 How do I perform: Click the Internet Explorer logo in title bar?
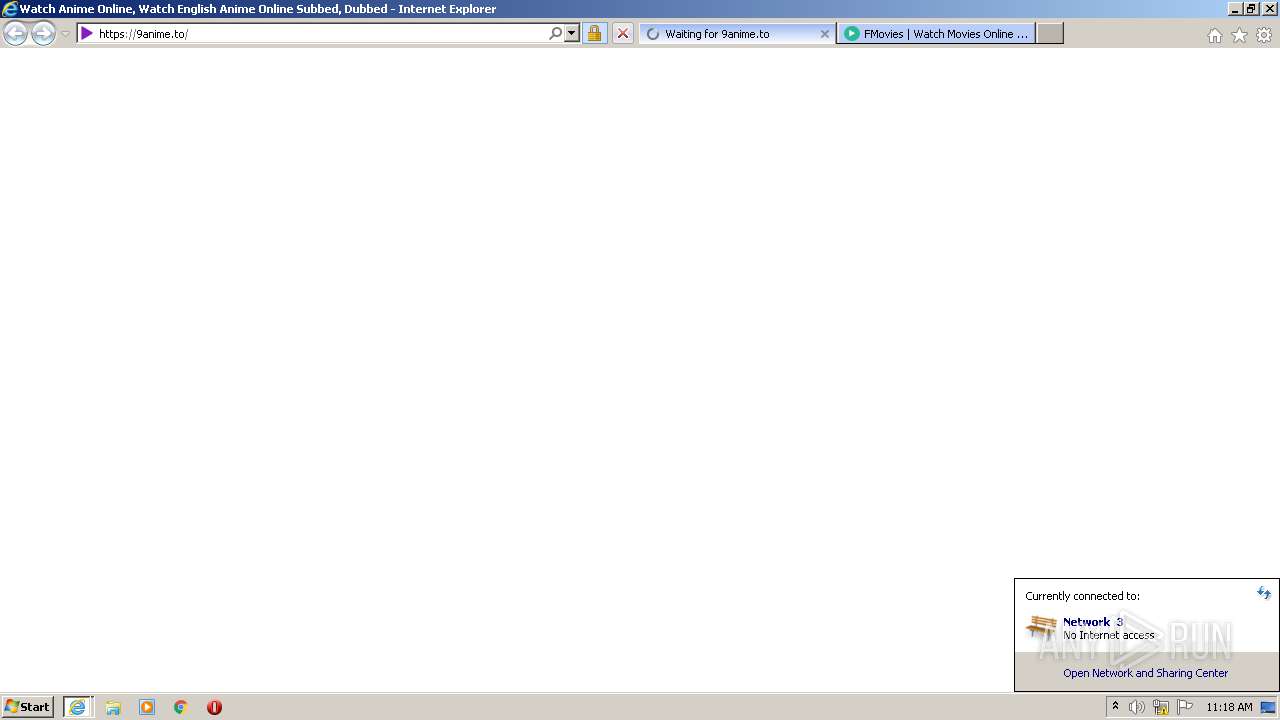(10, 9)
